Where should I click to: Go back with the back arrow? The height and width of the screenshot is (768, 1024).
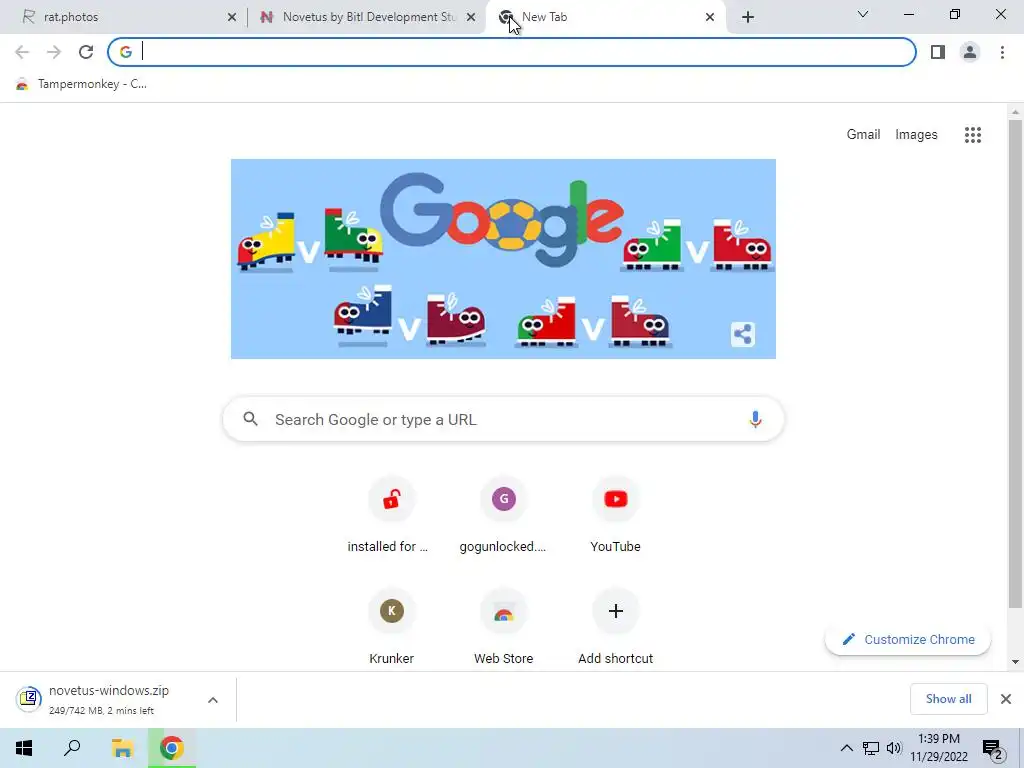[22, 52]
